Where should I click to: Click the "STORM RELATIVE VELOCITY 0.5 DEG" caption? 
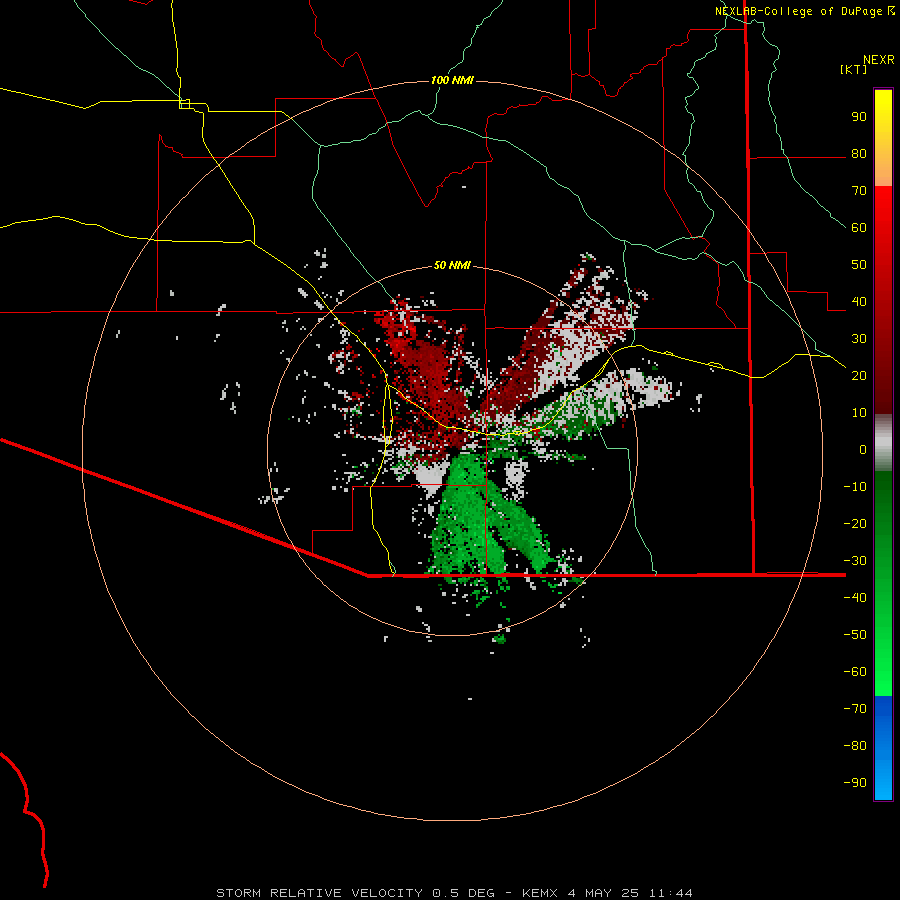(x=355, y=893)
